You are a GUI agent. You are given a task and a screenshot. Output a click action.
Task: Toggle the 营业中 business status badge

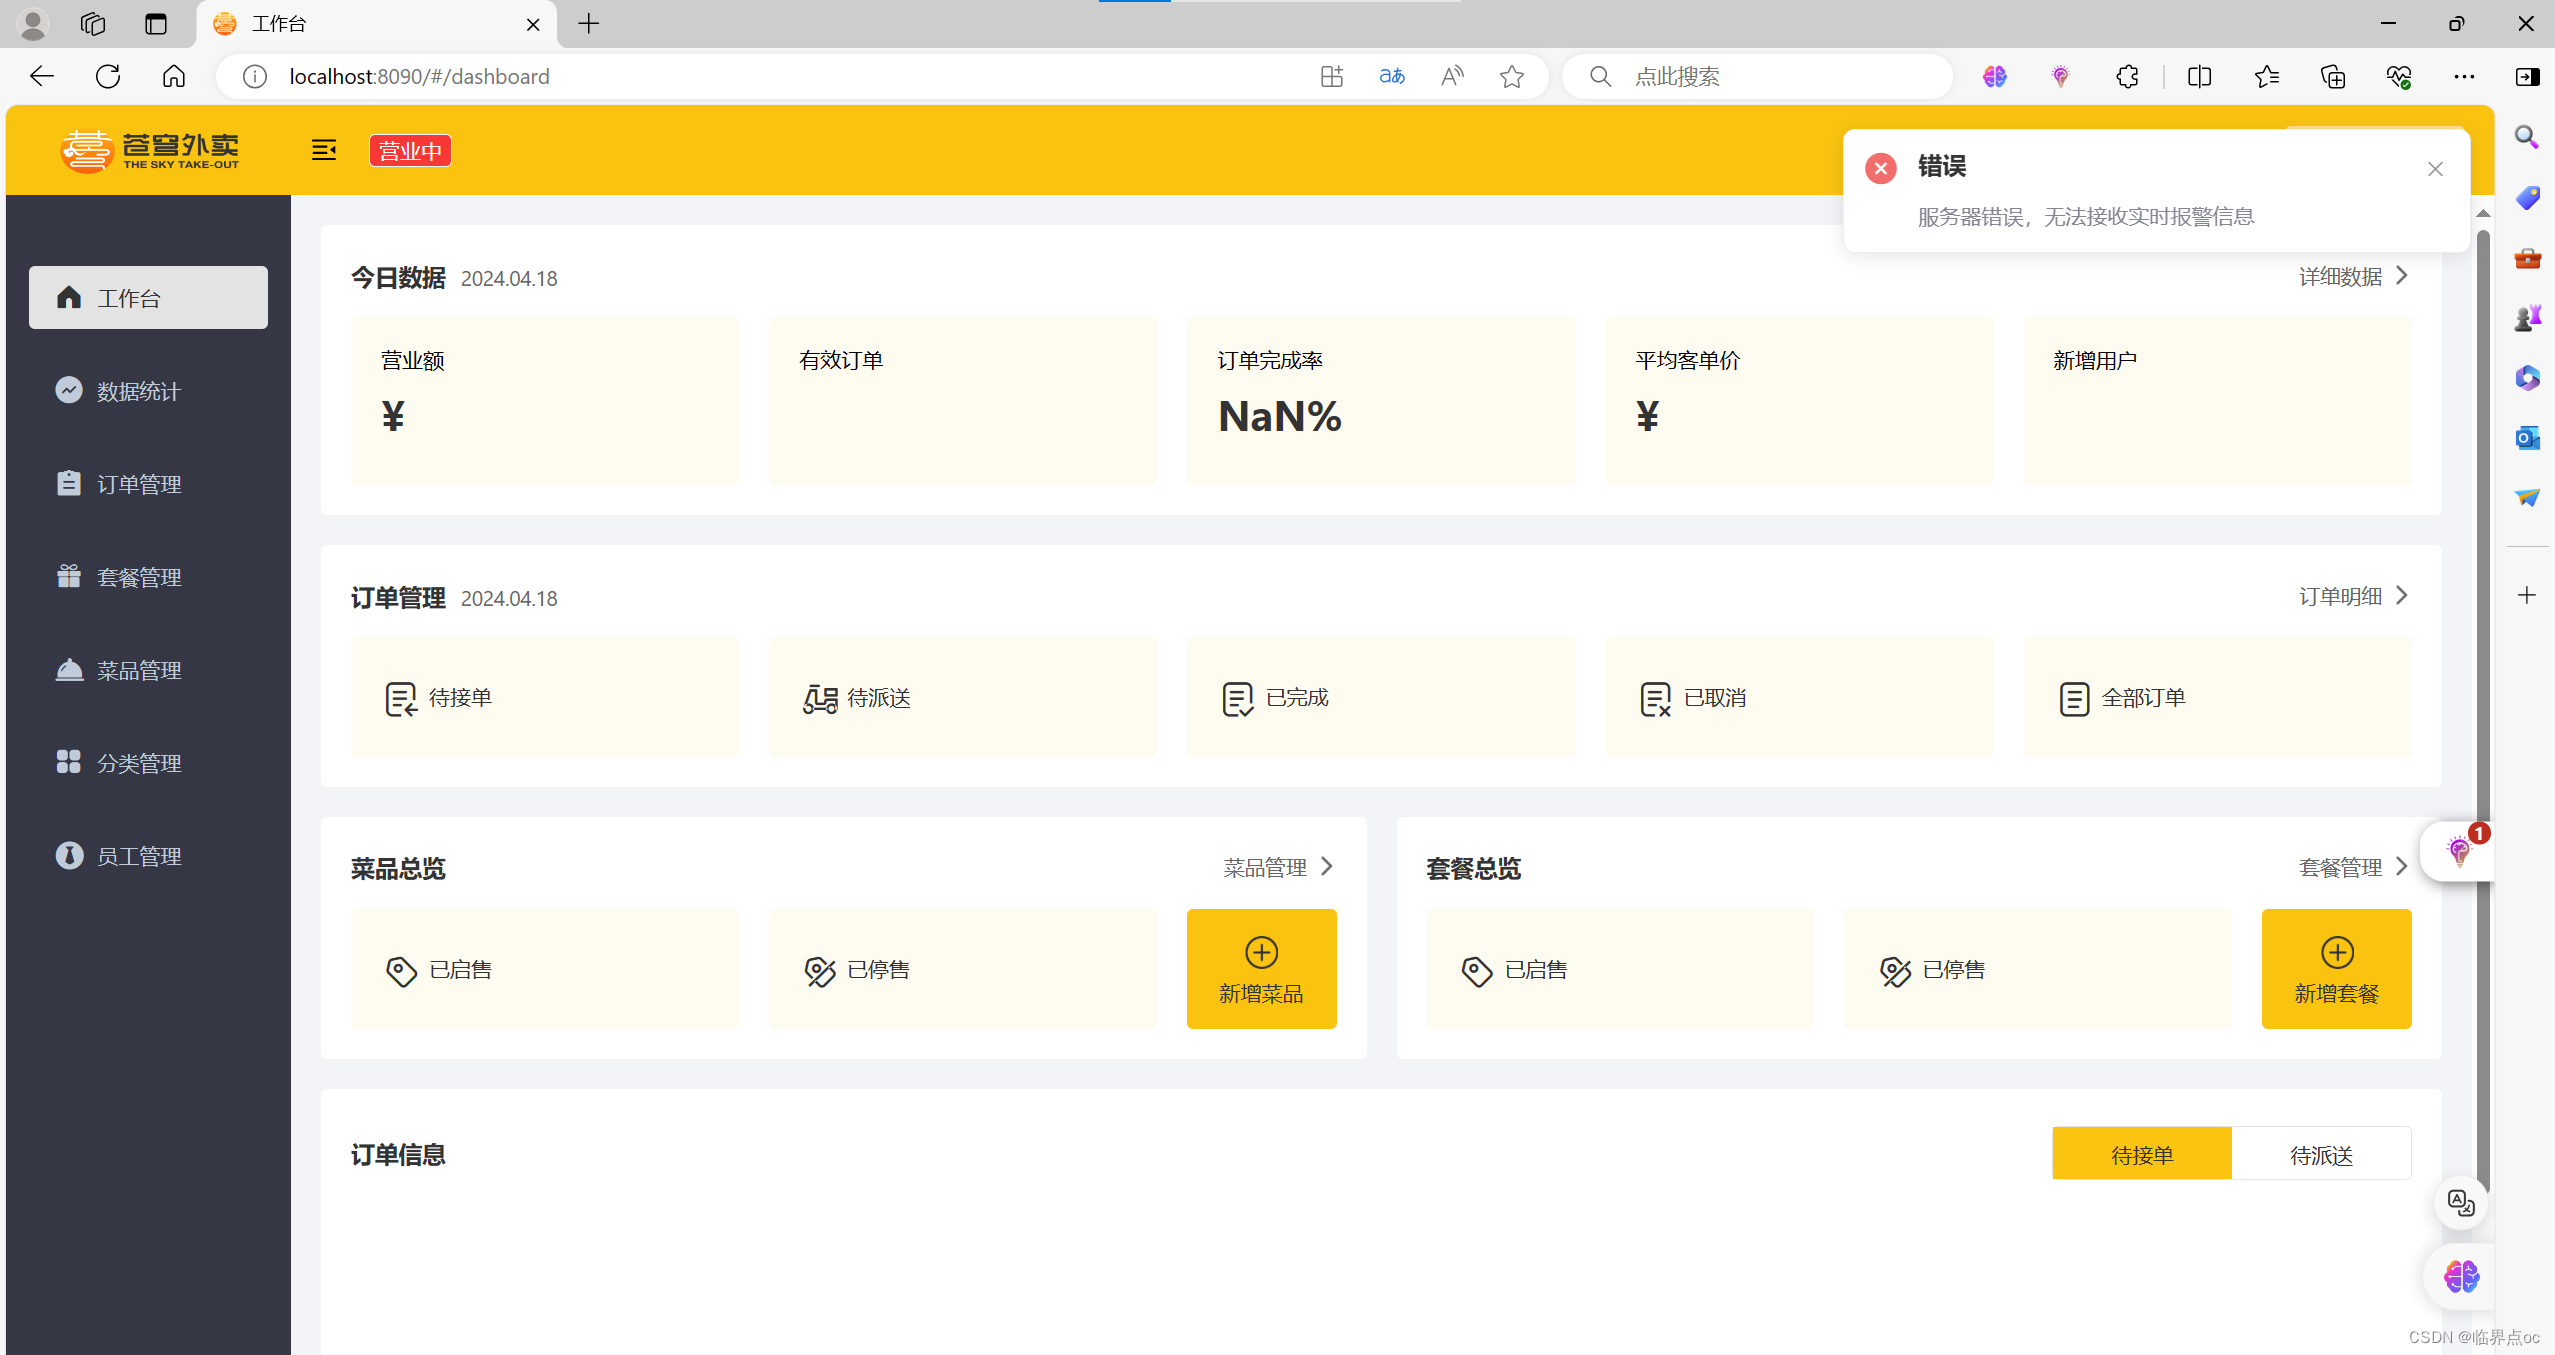point(410,150)
